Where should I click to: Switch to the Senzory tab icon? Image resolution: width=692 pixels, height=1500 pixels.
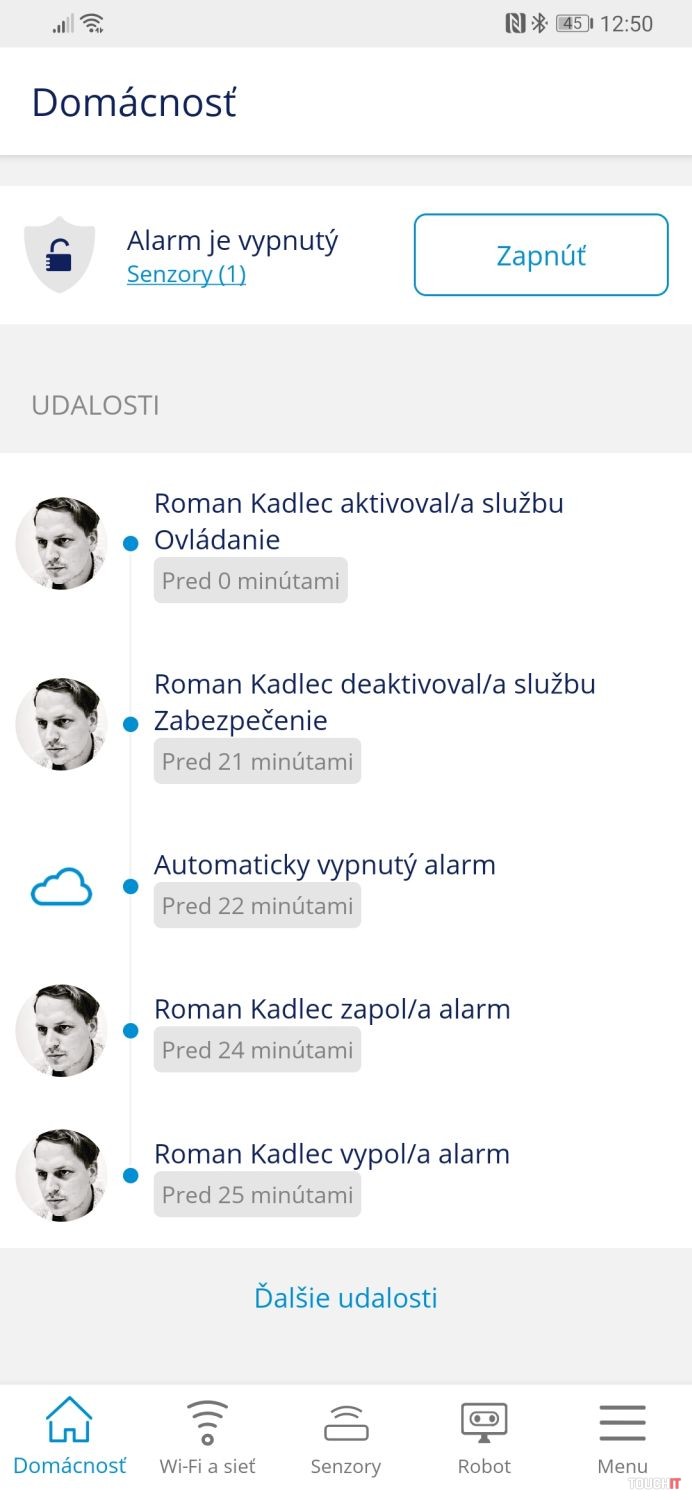tap(346, 1422)
